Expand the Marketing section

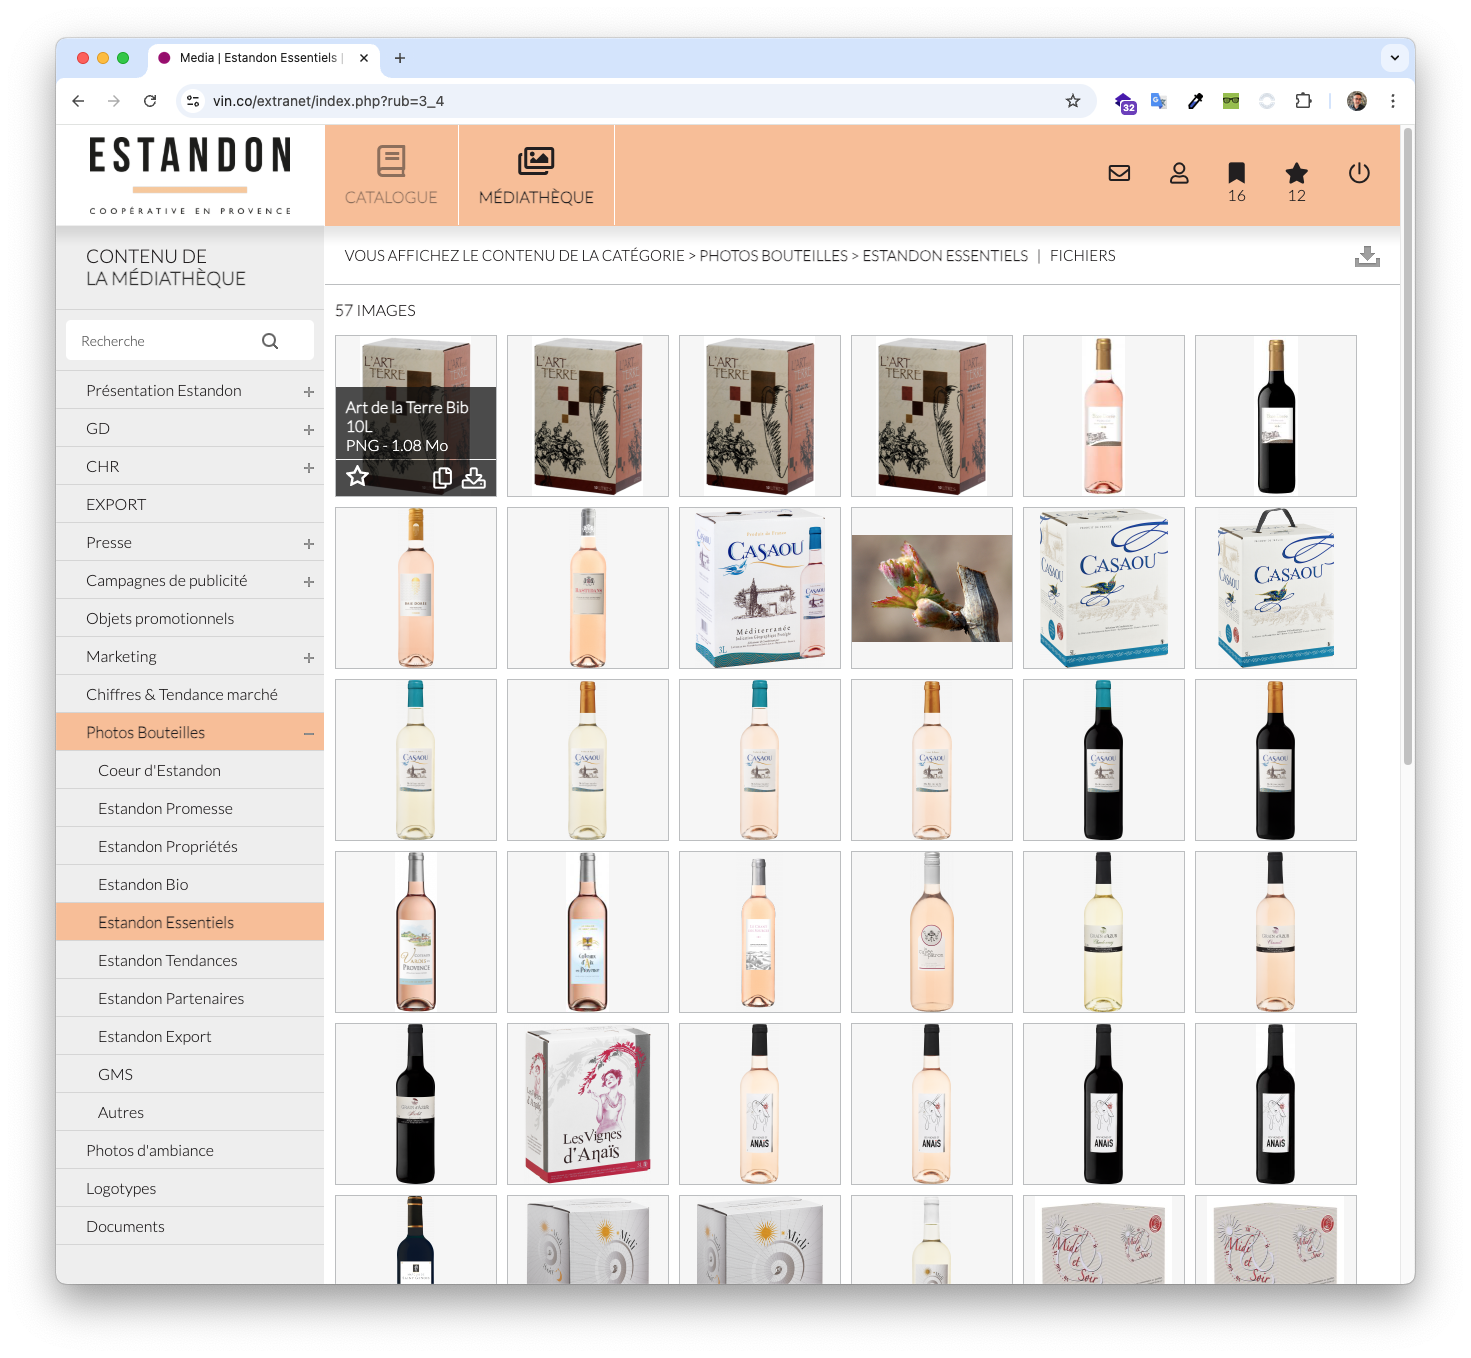pos(309,658)
